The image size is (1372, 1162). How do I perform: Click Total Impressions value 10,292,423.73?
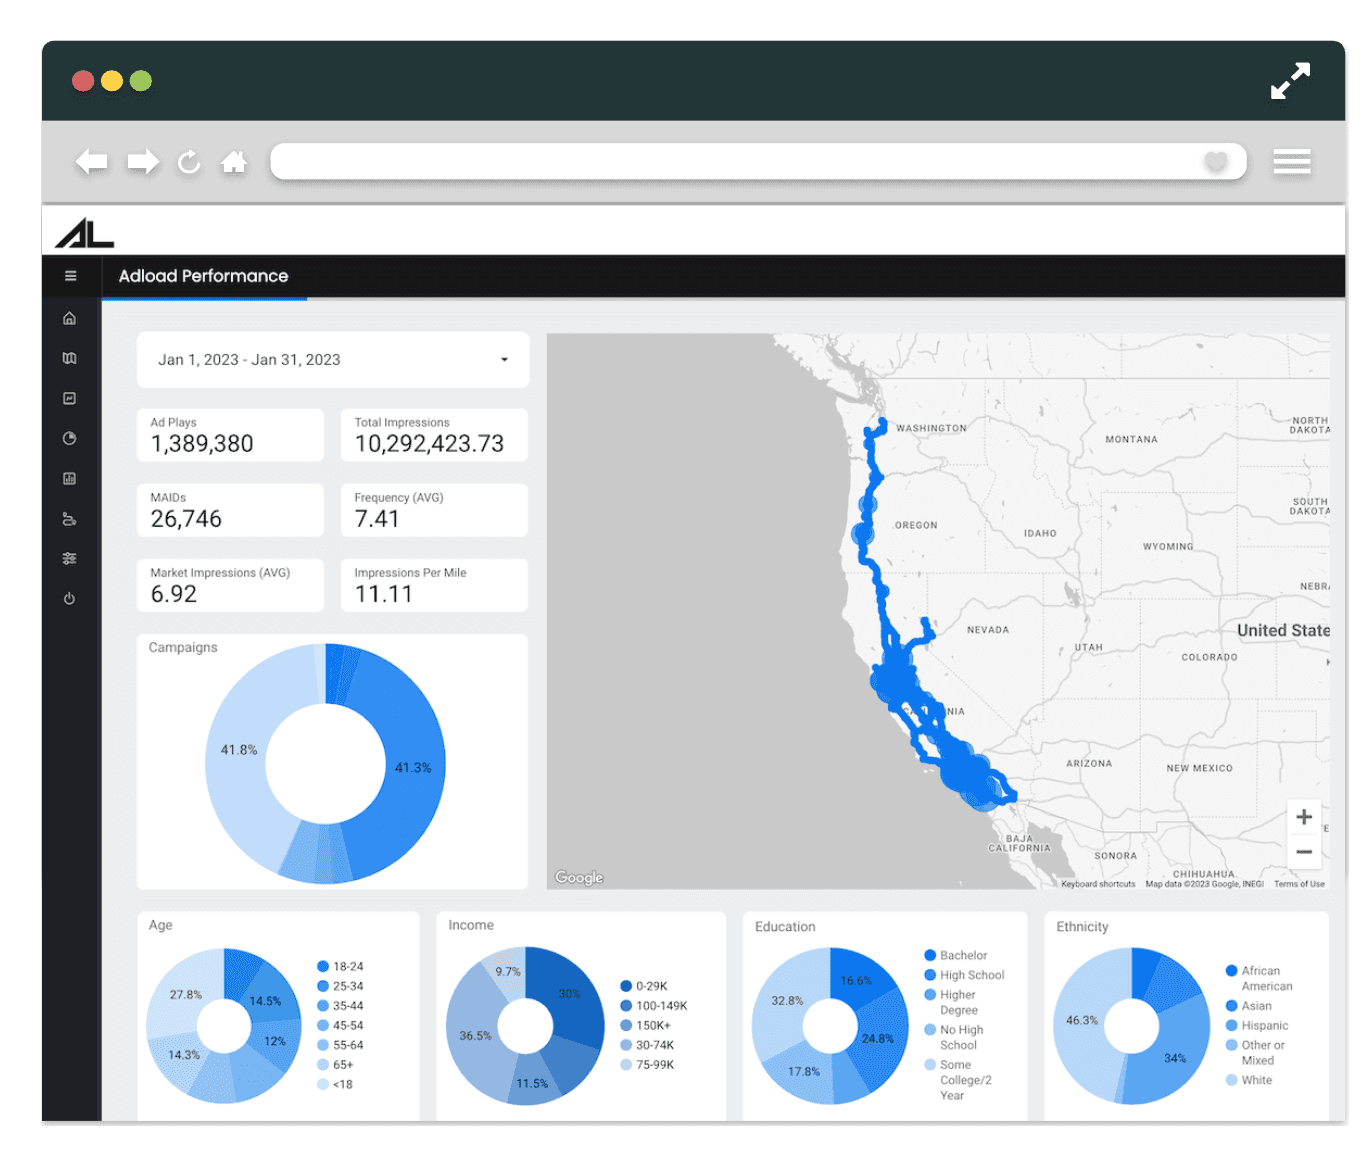(429, 444)
